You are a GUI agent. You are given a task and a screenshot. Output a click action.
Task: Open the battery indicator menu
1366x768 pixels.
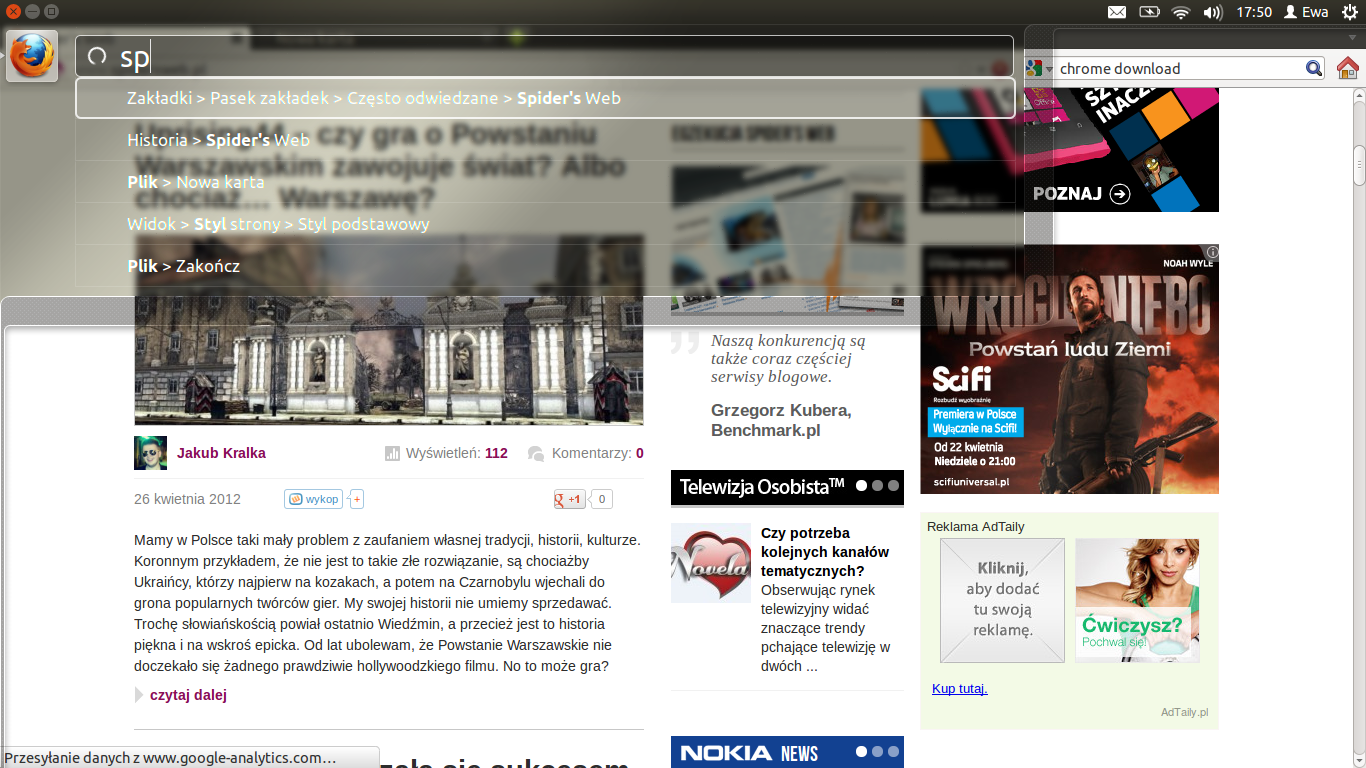tap(1149, 12)
